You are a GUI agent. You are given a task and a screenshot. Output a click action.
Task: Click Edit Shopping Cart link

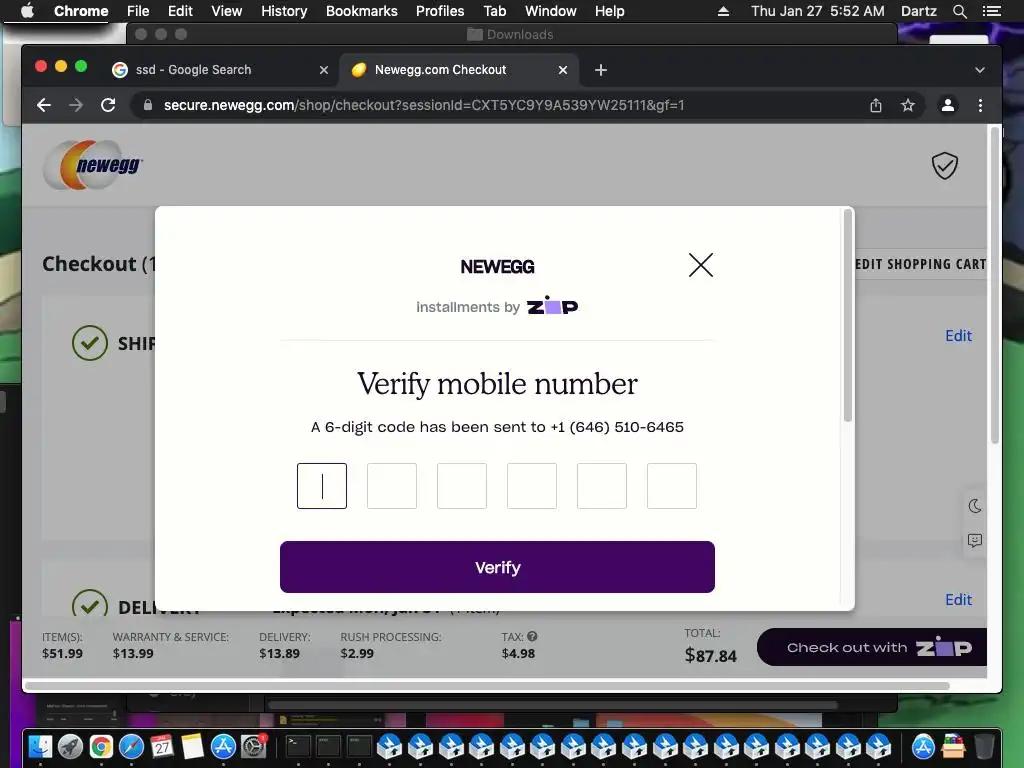[921, 264]
